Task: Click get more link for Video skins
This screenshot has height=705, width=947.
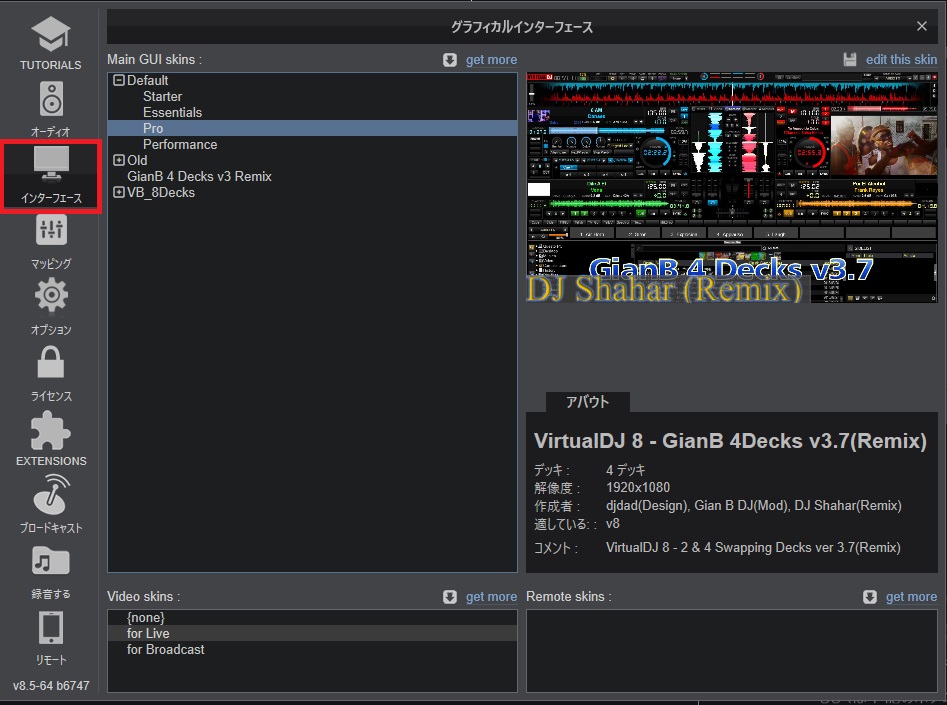Action: [x=491, y=597]
